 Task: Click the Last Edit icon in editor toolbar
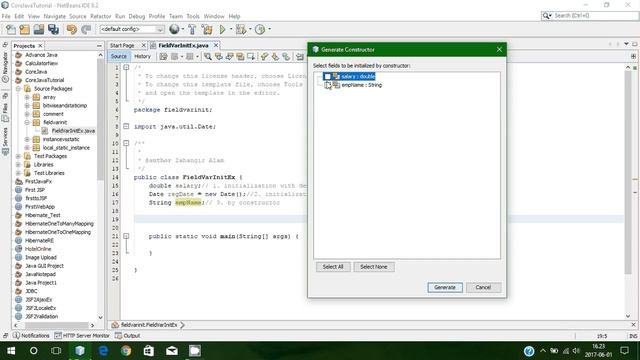163,57
